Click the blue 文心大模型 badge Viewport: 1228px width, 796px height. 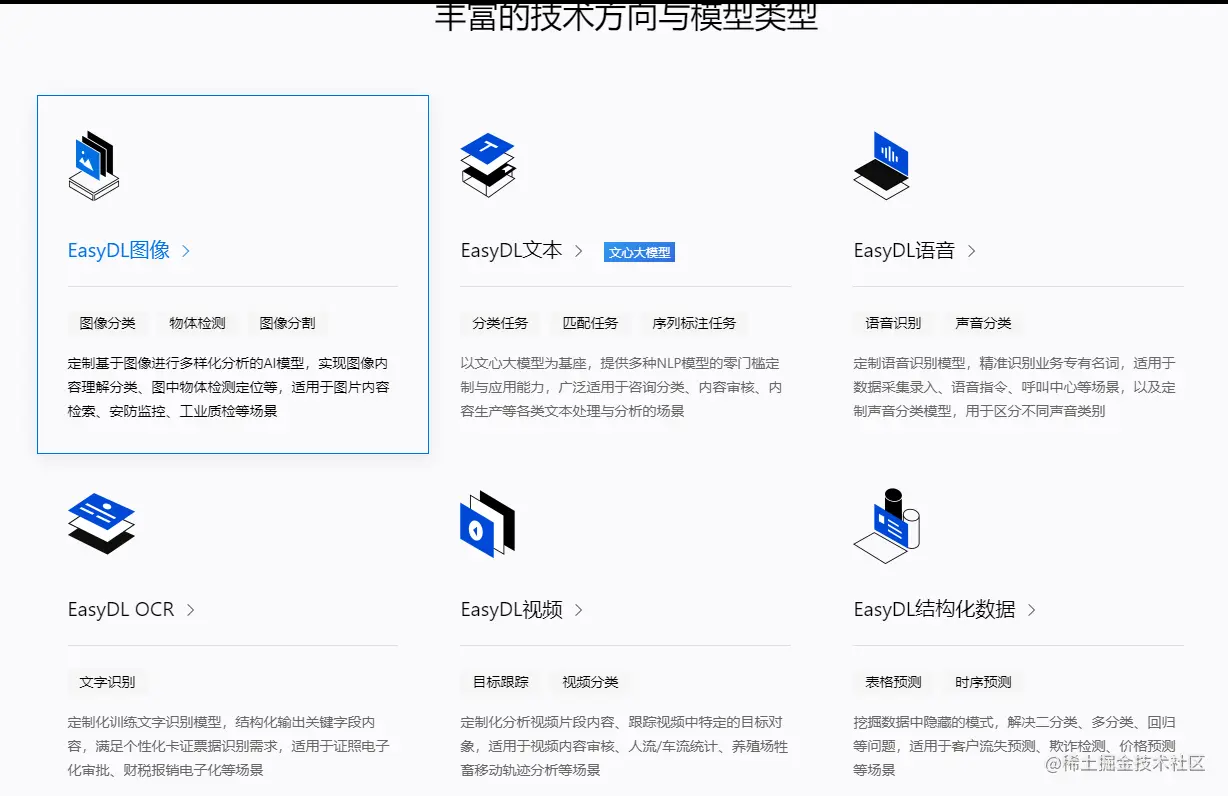(x=640, y=252)
